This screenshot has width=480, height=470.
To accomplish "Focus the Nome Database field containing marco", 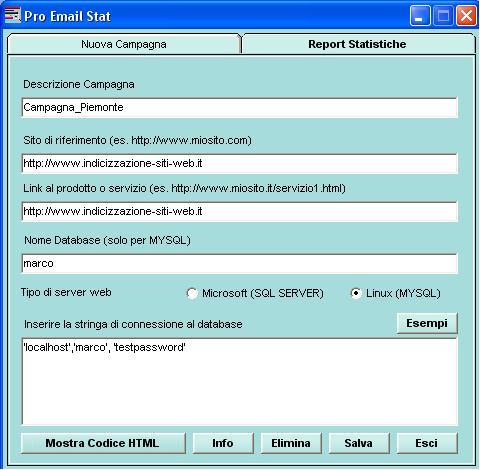I will point(240,263).
